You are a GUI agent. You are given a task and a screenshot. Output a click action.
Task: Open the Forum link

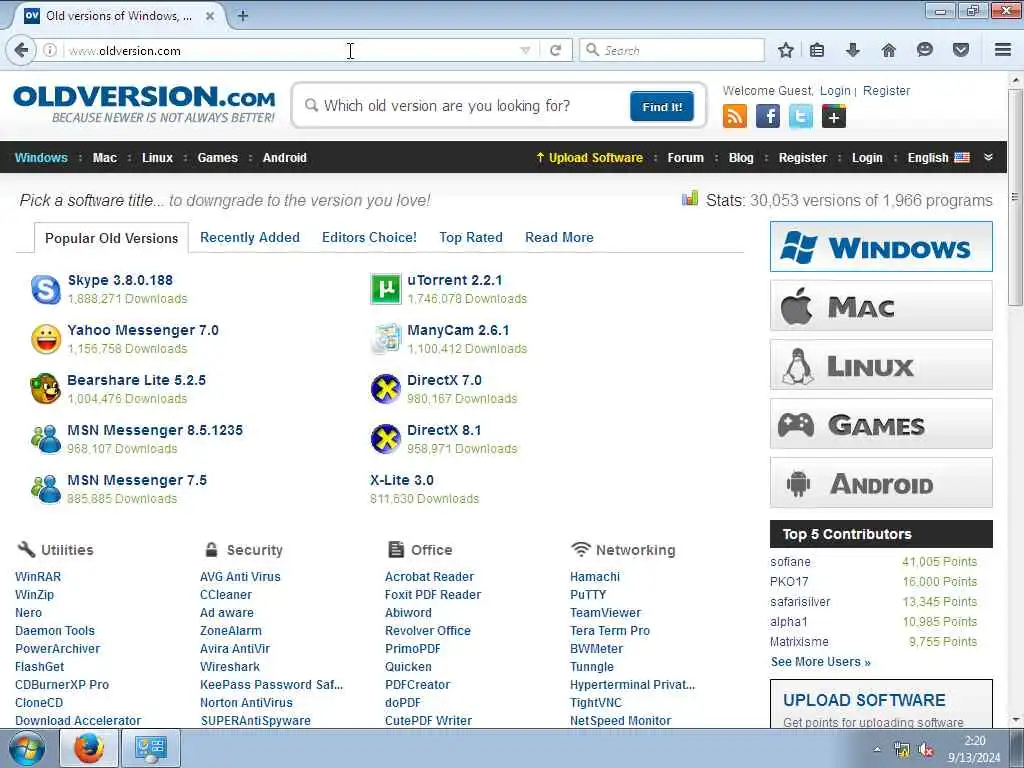pyautogui.click(x=686, y=157)
